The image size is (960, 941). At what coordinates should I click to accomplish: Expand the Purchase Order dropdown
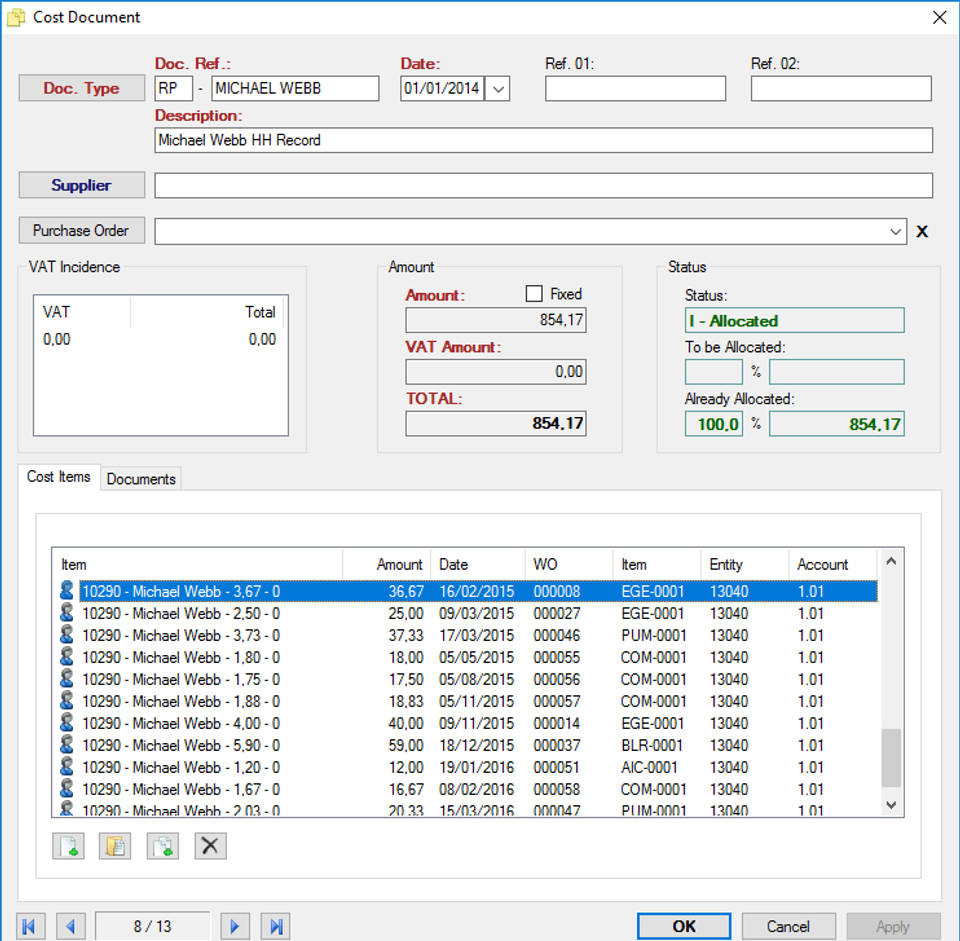(894, 231)
